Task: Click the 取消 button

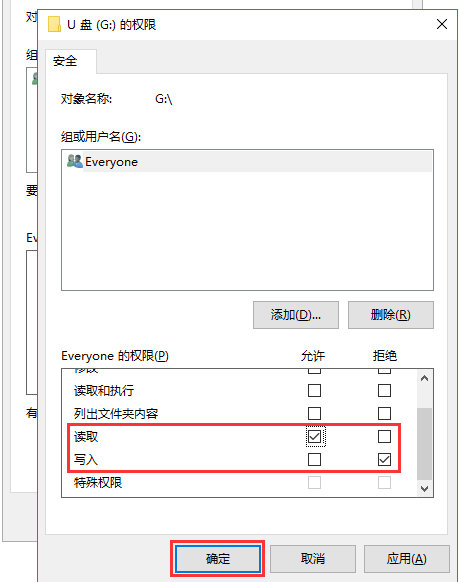Action: tap(313, 558)
